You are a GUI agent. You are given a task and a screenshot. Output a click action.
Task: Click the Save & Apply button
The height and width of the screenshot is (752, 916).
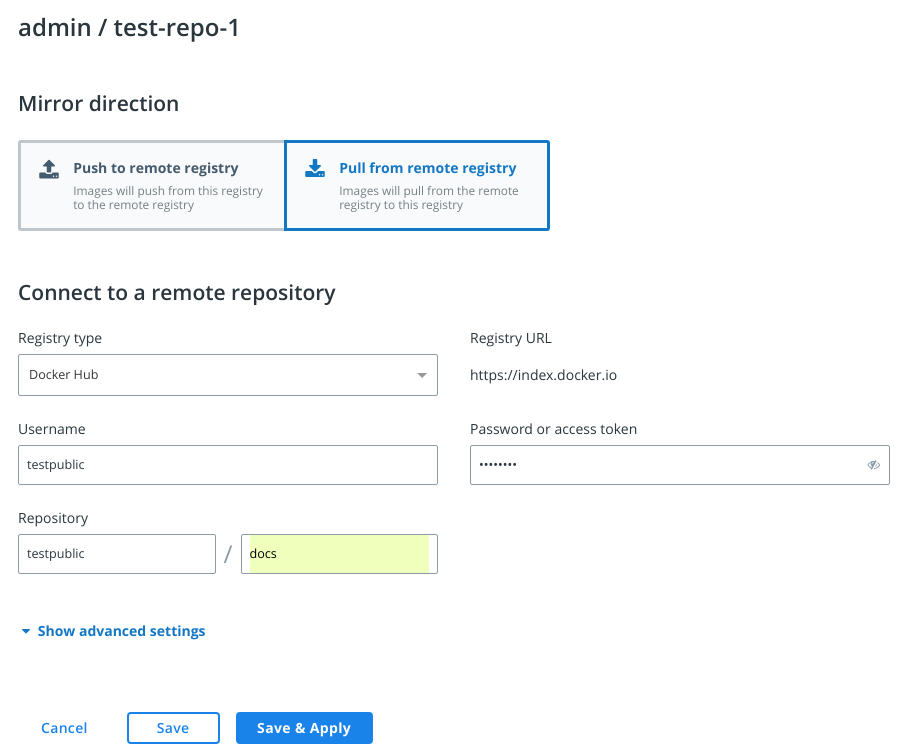pyautogui.click(x=304, y=728)
